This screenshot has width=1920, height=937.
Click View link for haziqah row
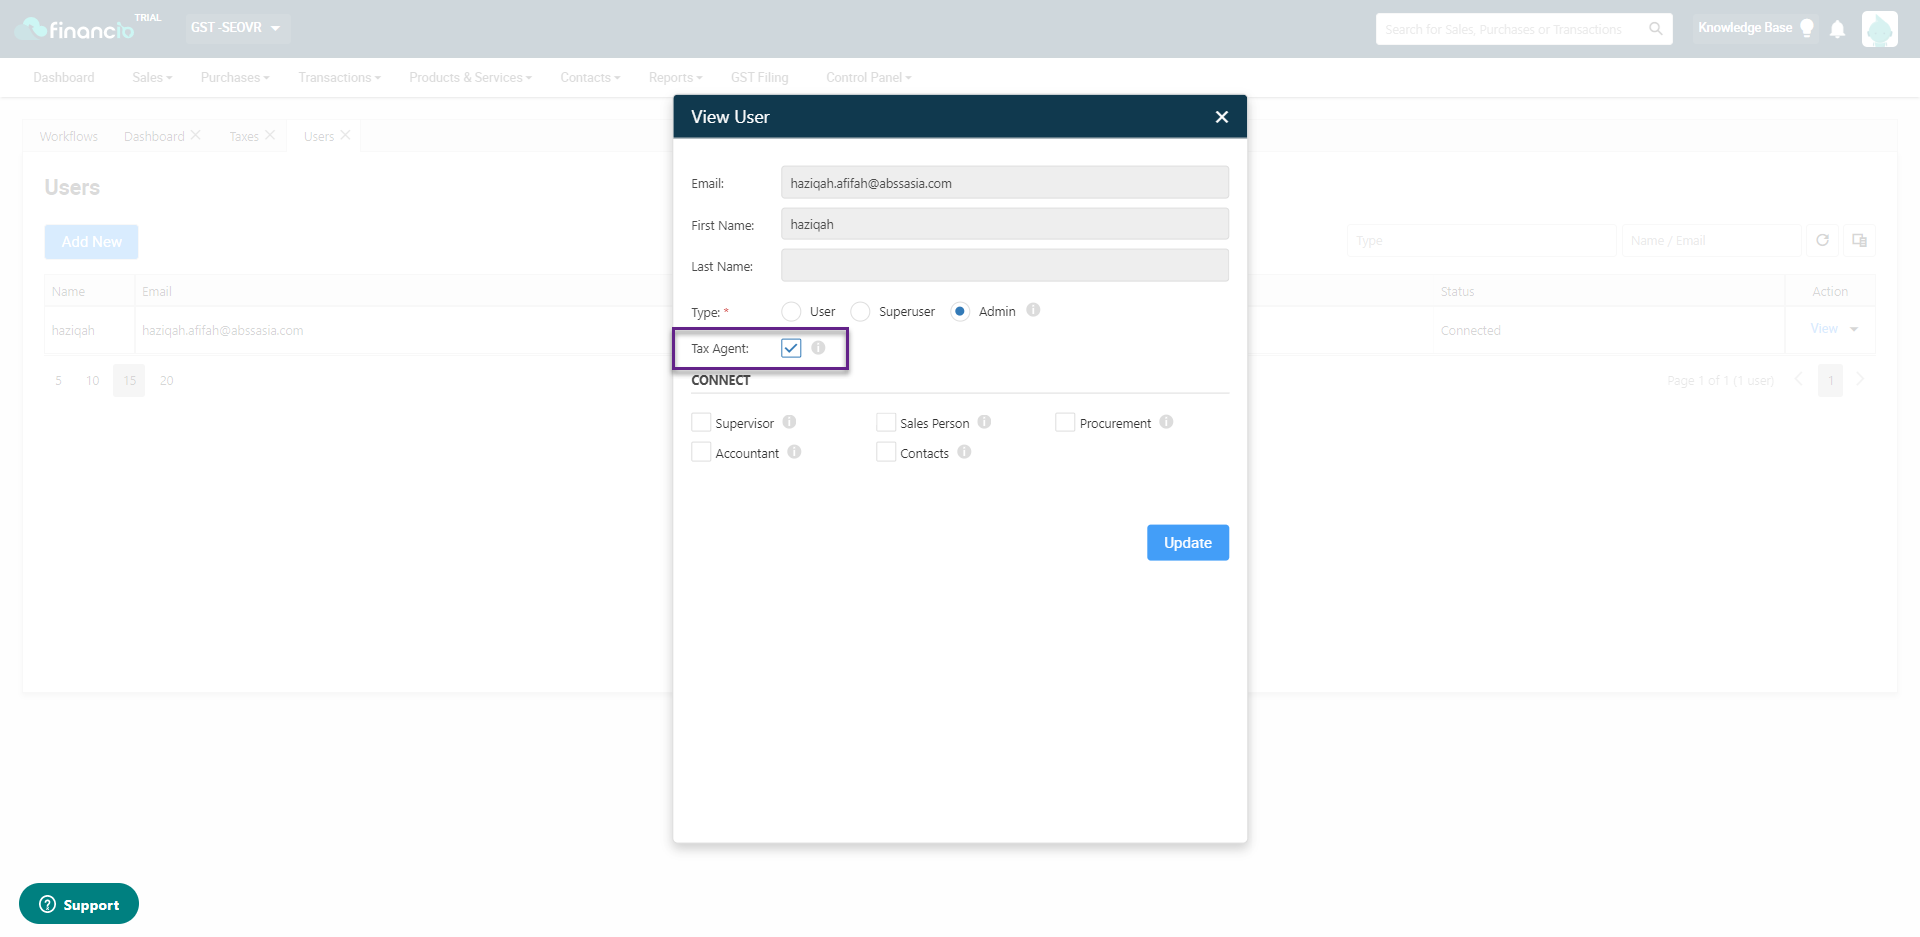coord(1823,329)
